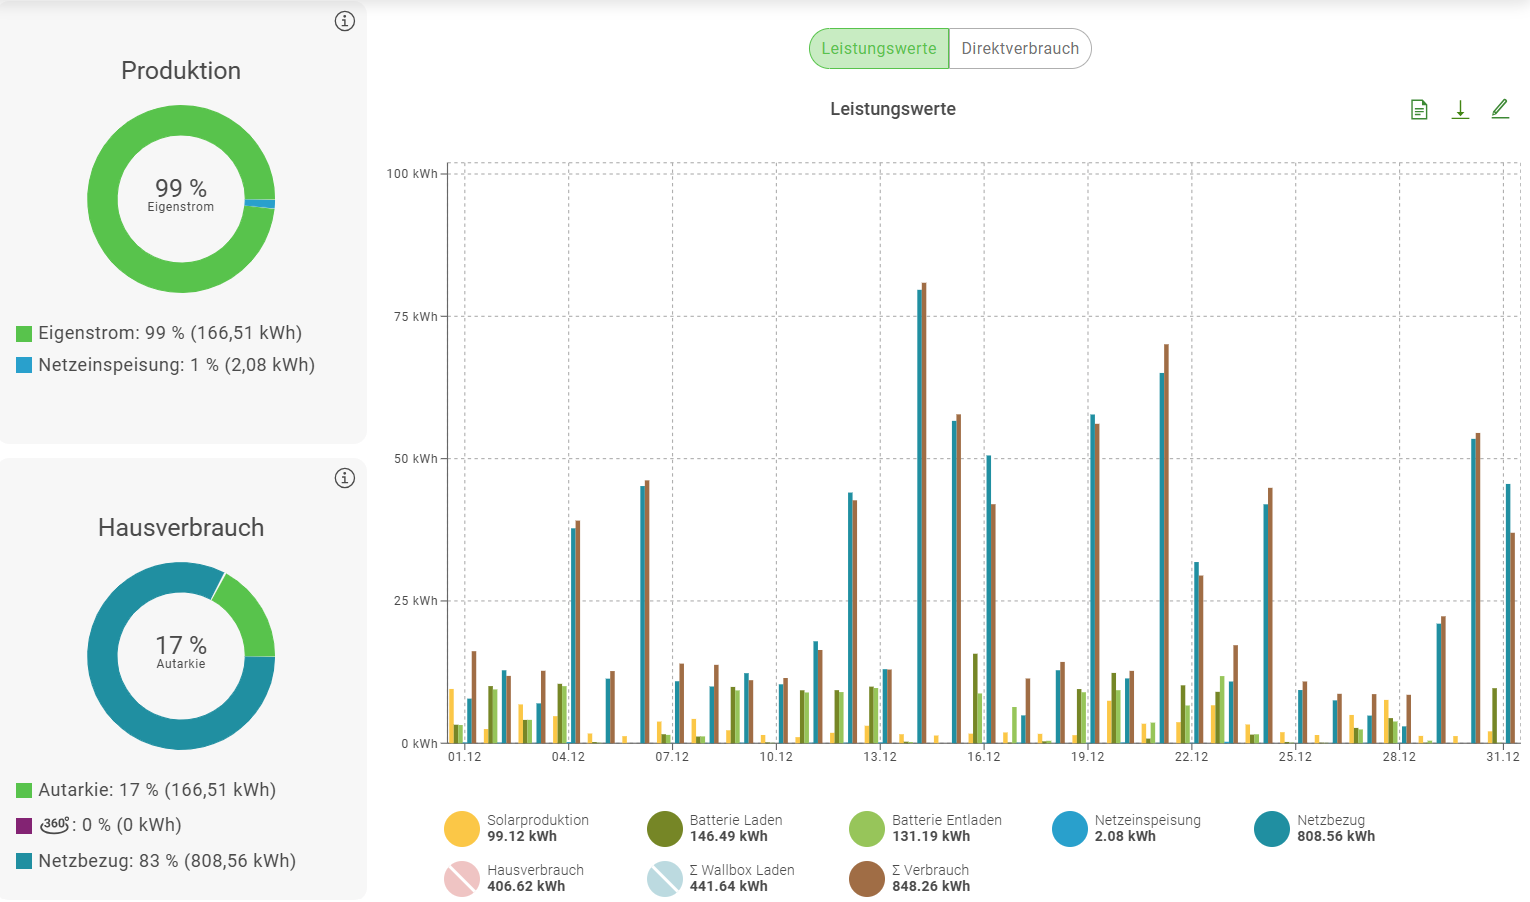Toggle Batterie Laden series in legend
Screen dimensions: 1530x902
tap(665, 828)
